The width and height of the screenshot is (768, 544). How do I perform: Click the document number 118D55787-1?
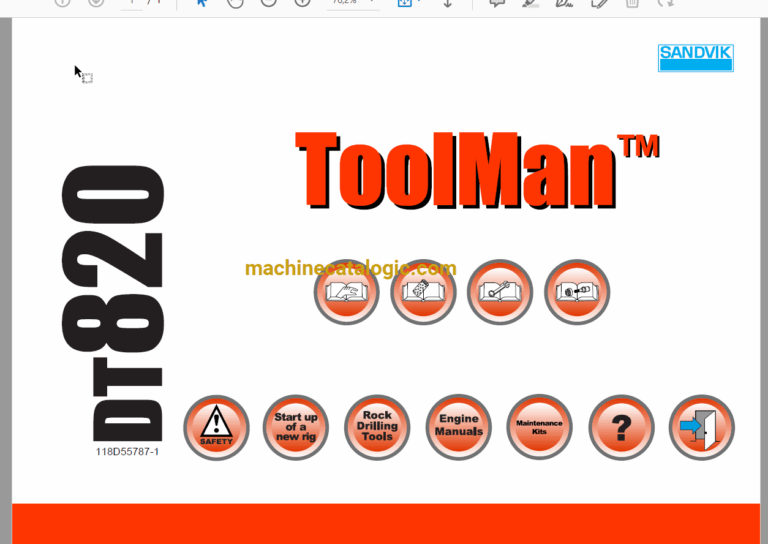127,451
